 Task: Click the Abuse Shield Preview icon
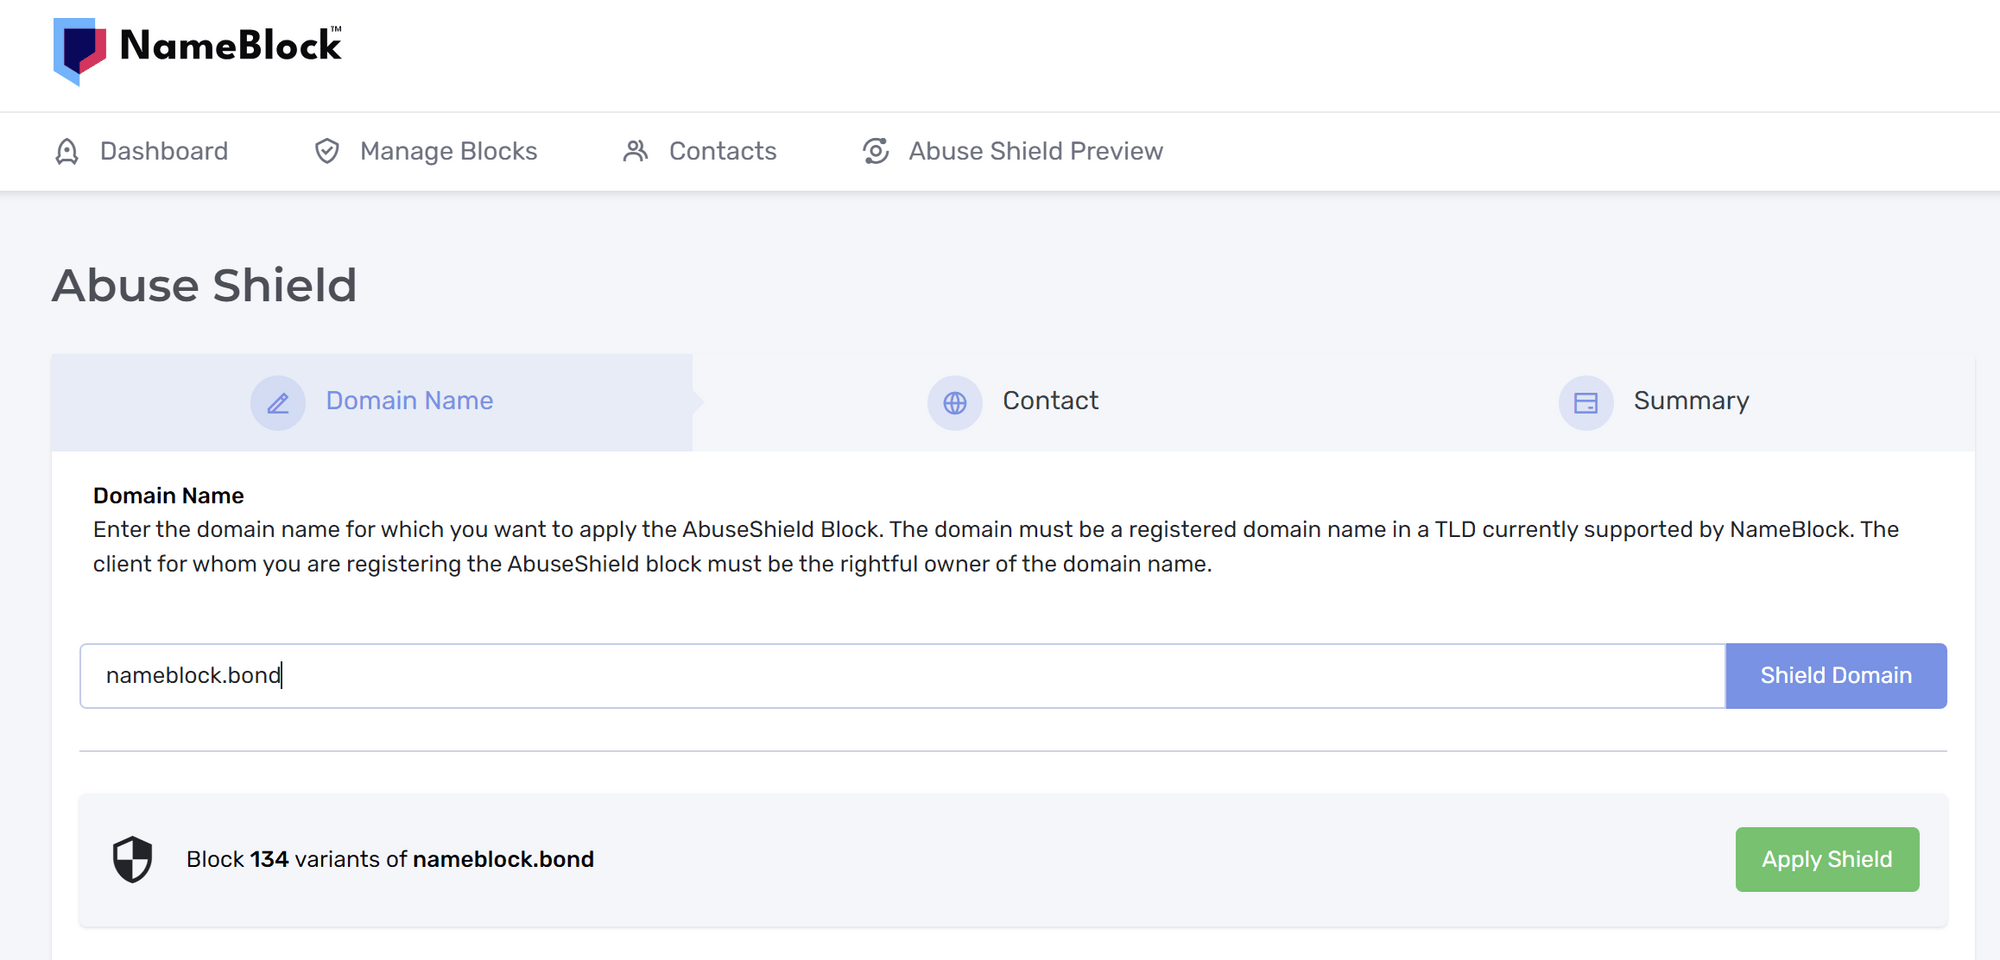(x=876, y=151)
